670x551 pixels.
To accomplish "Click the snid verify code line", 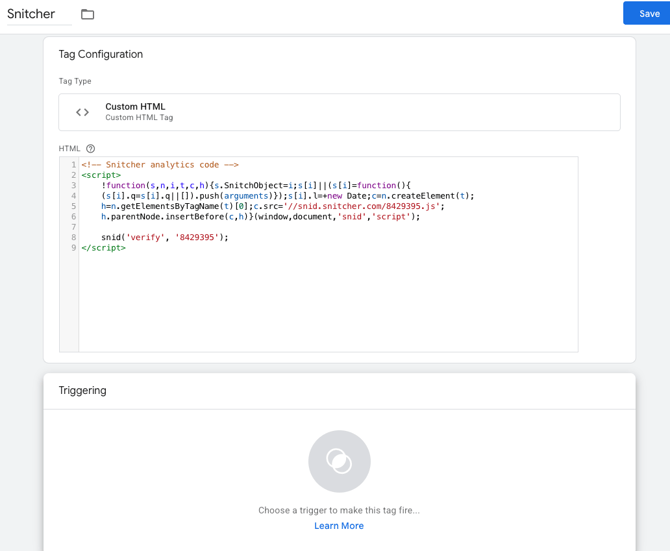I will tap(164, 238).
